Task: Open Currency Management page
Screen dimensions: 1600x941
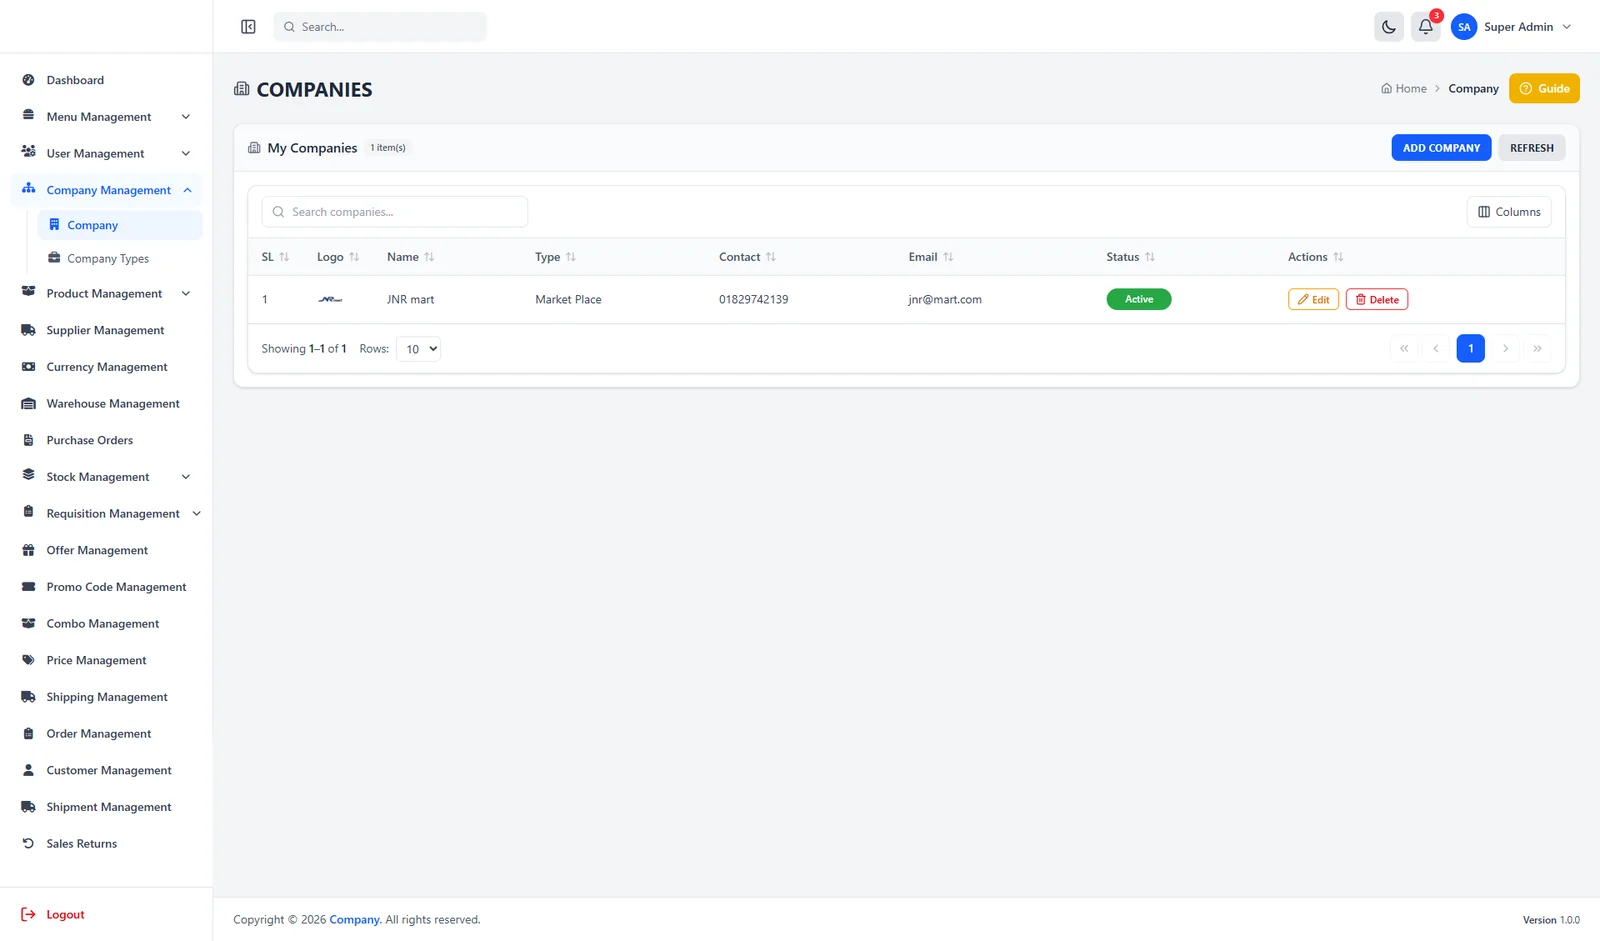Action: pyautogui.click(x=106, y=367)
